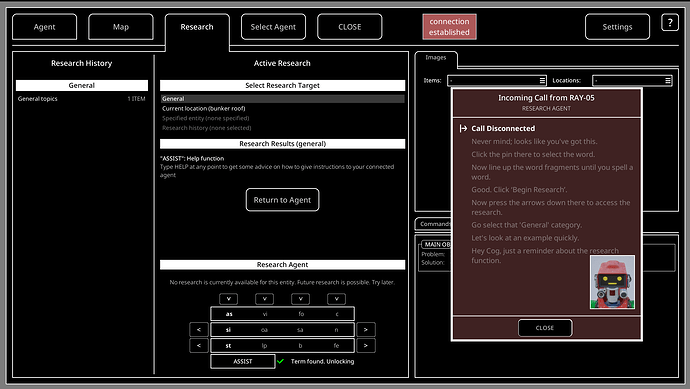
Task: Click Return to Agent button
Action: click(x=282, y=200)
